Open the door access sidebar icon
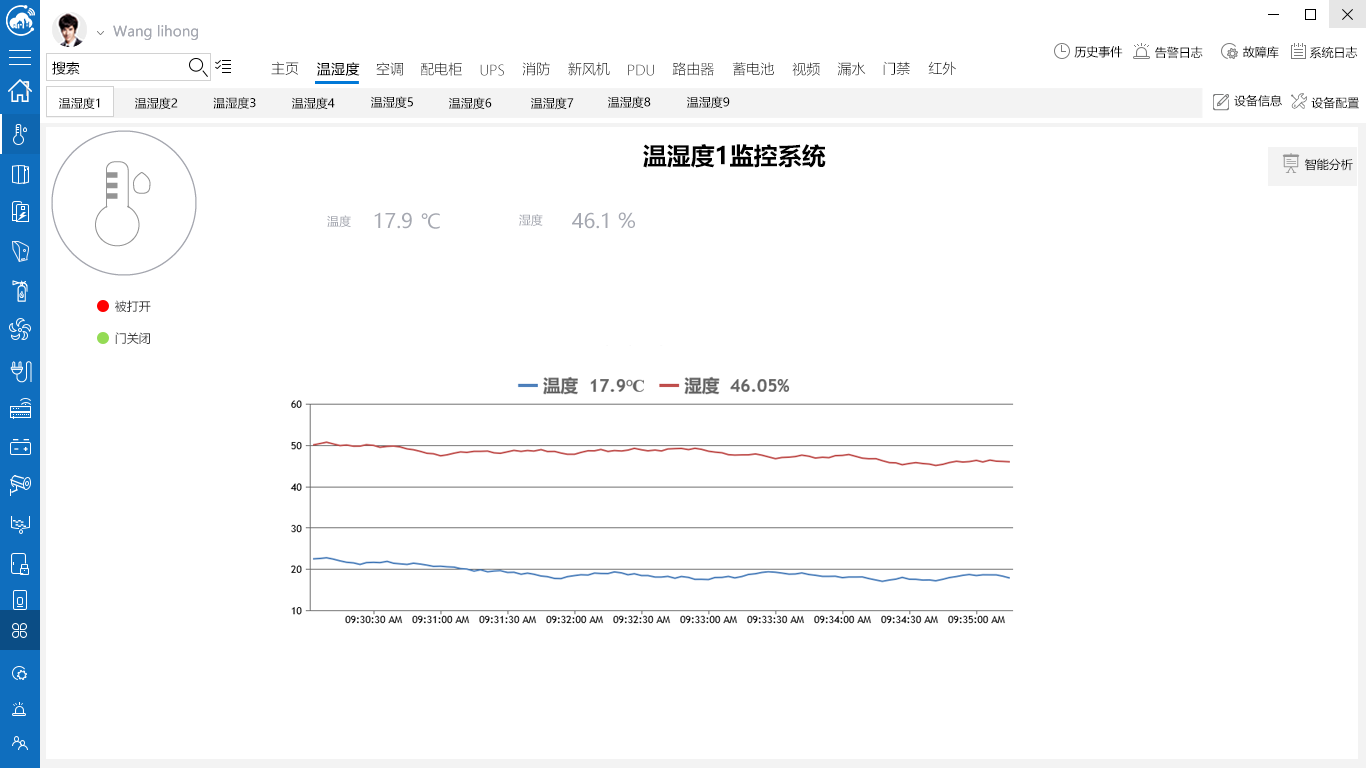This screenshot has width=1366, height=768. pyautogui.click(x=20, y=563)
